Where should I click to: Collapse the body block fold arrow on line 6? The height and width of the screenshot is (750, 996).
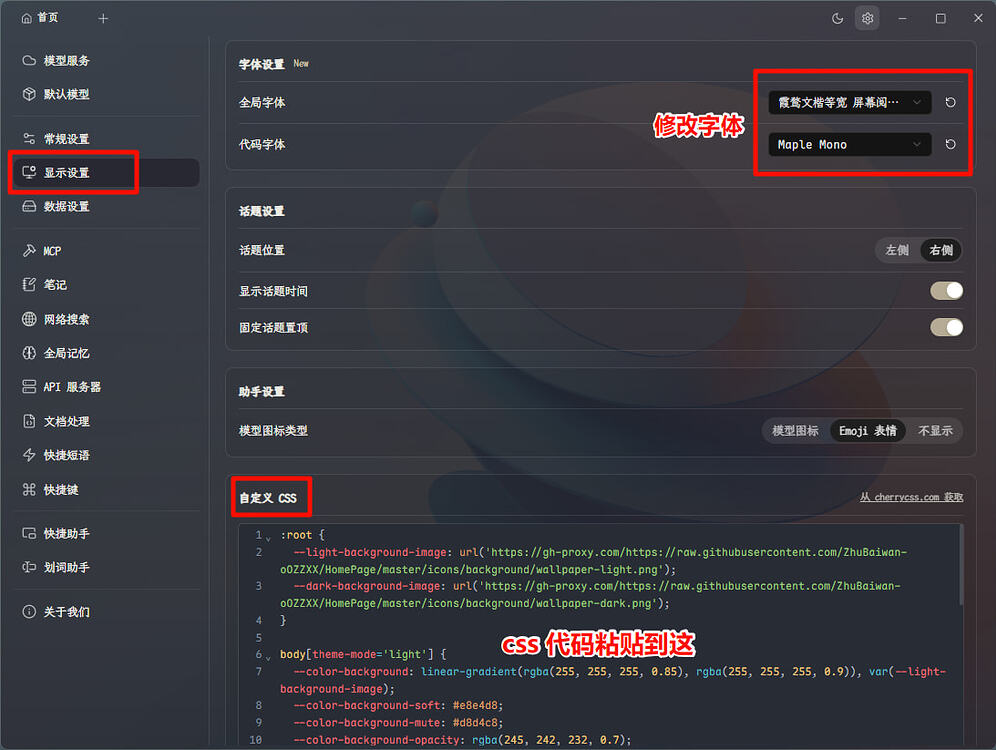tap(268, 657)
